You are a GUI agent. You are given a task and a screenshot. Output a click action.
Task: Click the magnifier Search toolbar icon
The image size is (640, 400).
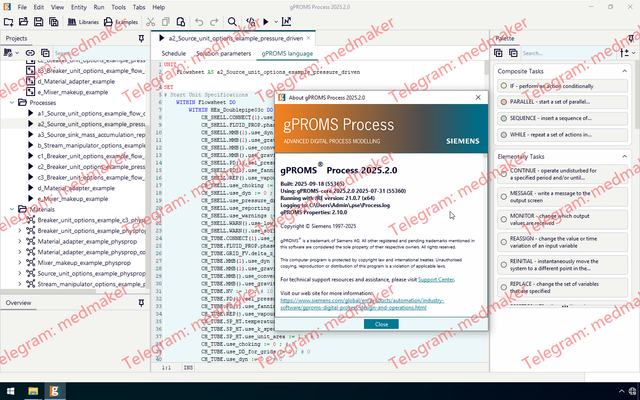tap(232, 22)
